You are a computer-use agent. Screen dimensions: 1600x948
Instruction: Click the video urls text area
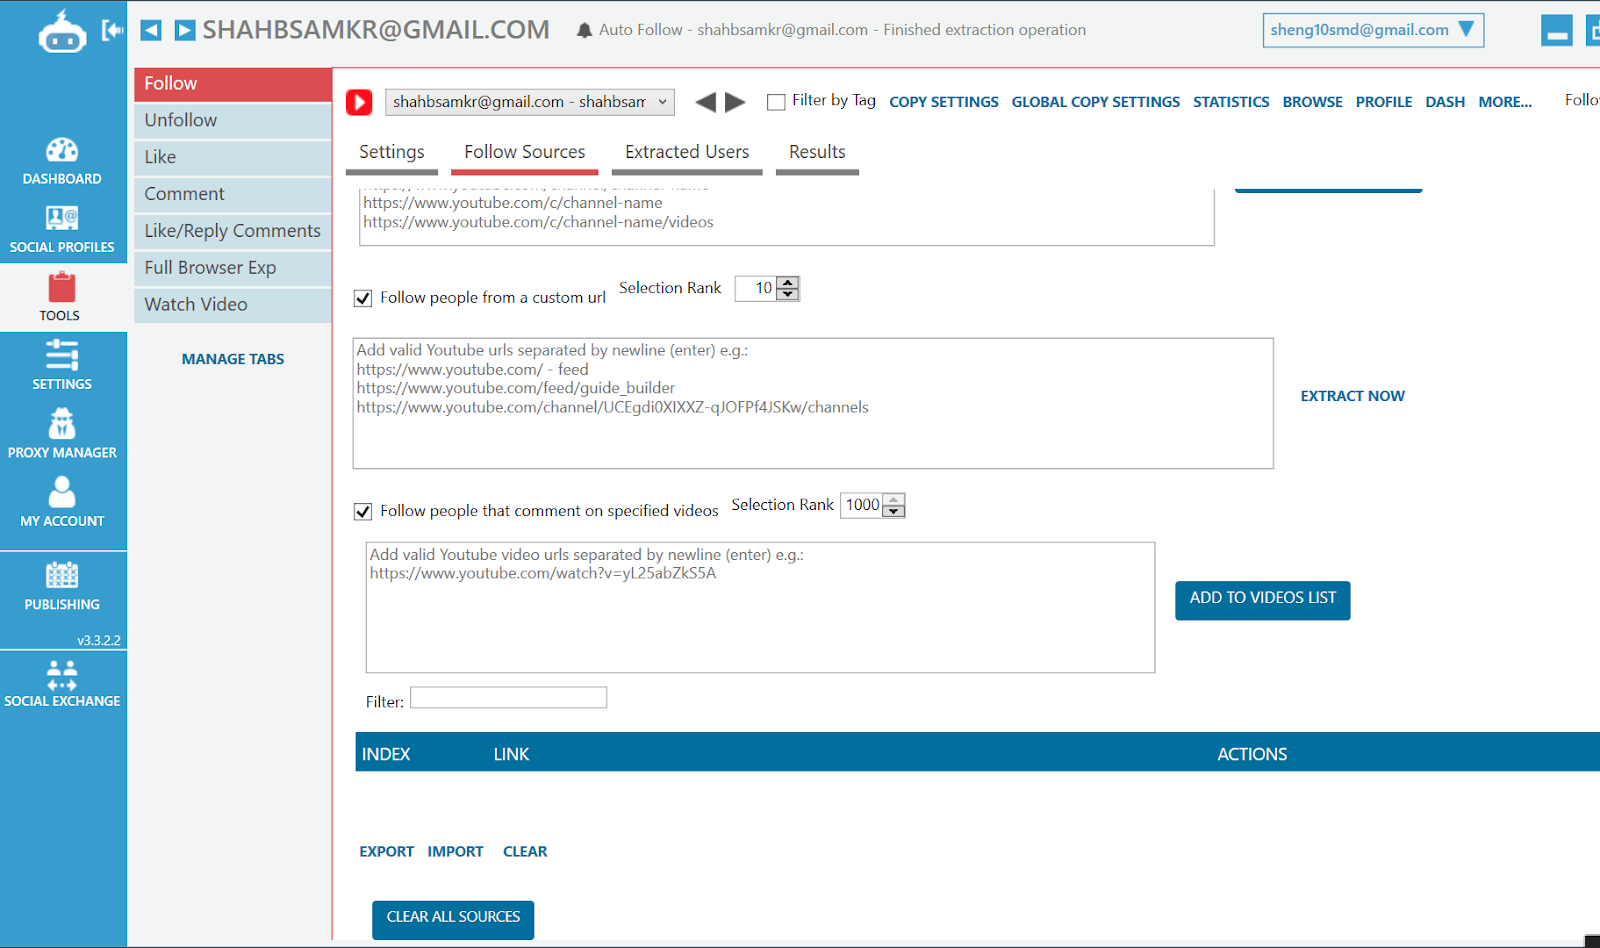click(x=761, y=607)
